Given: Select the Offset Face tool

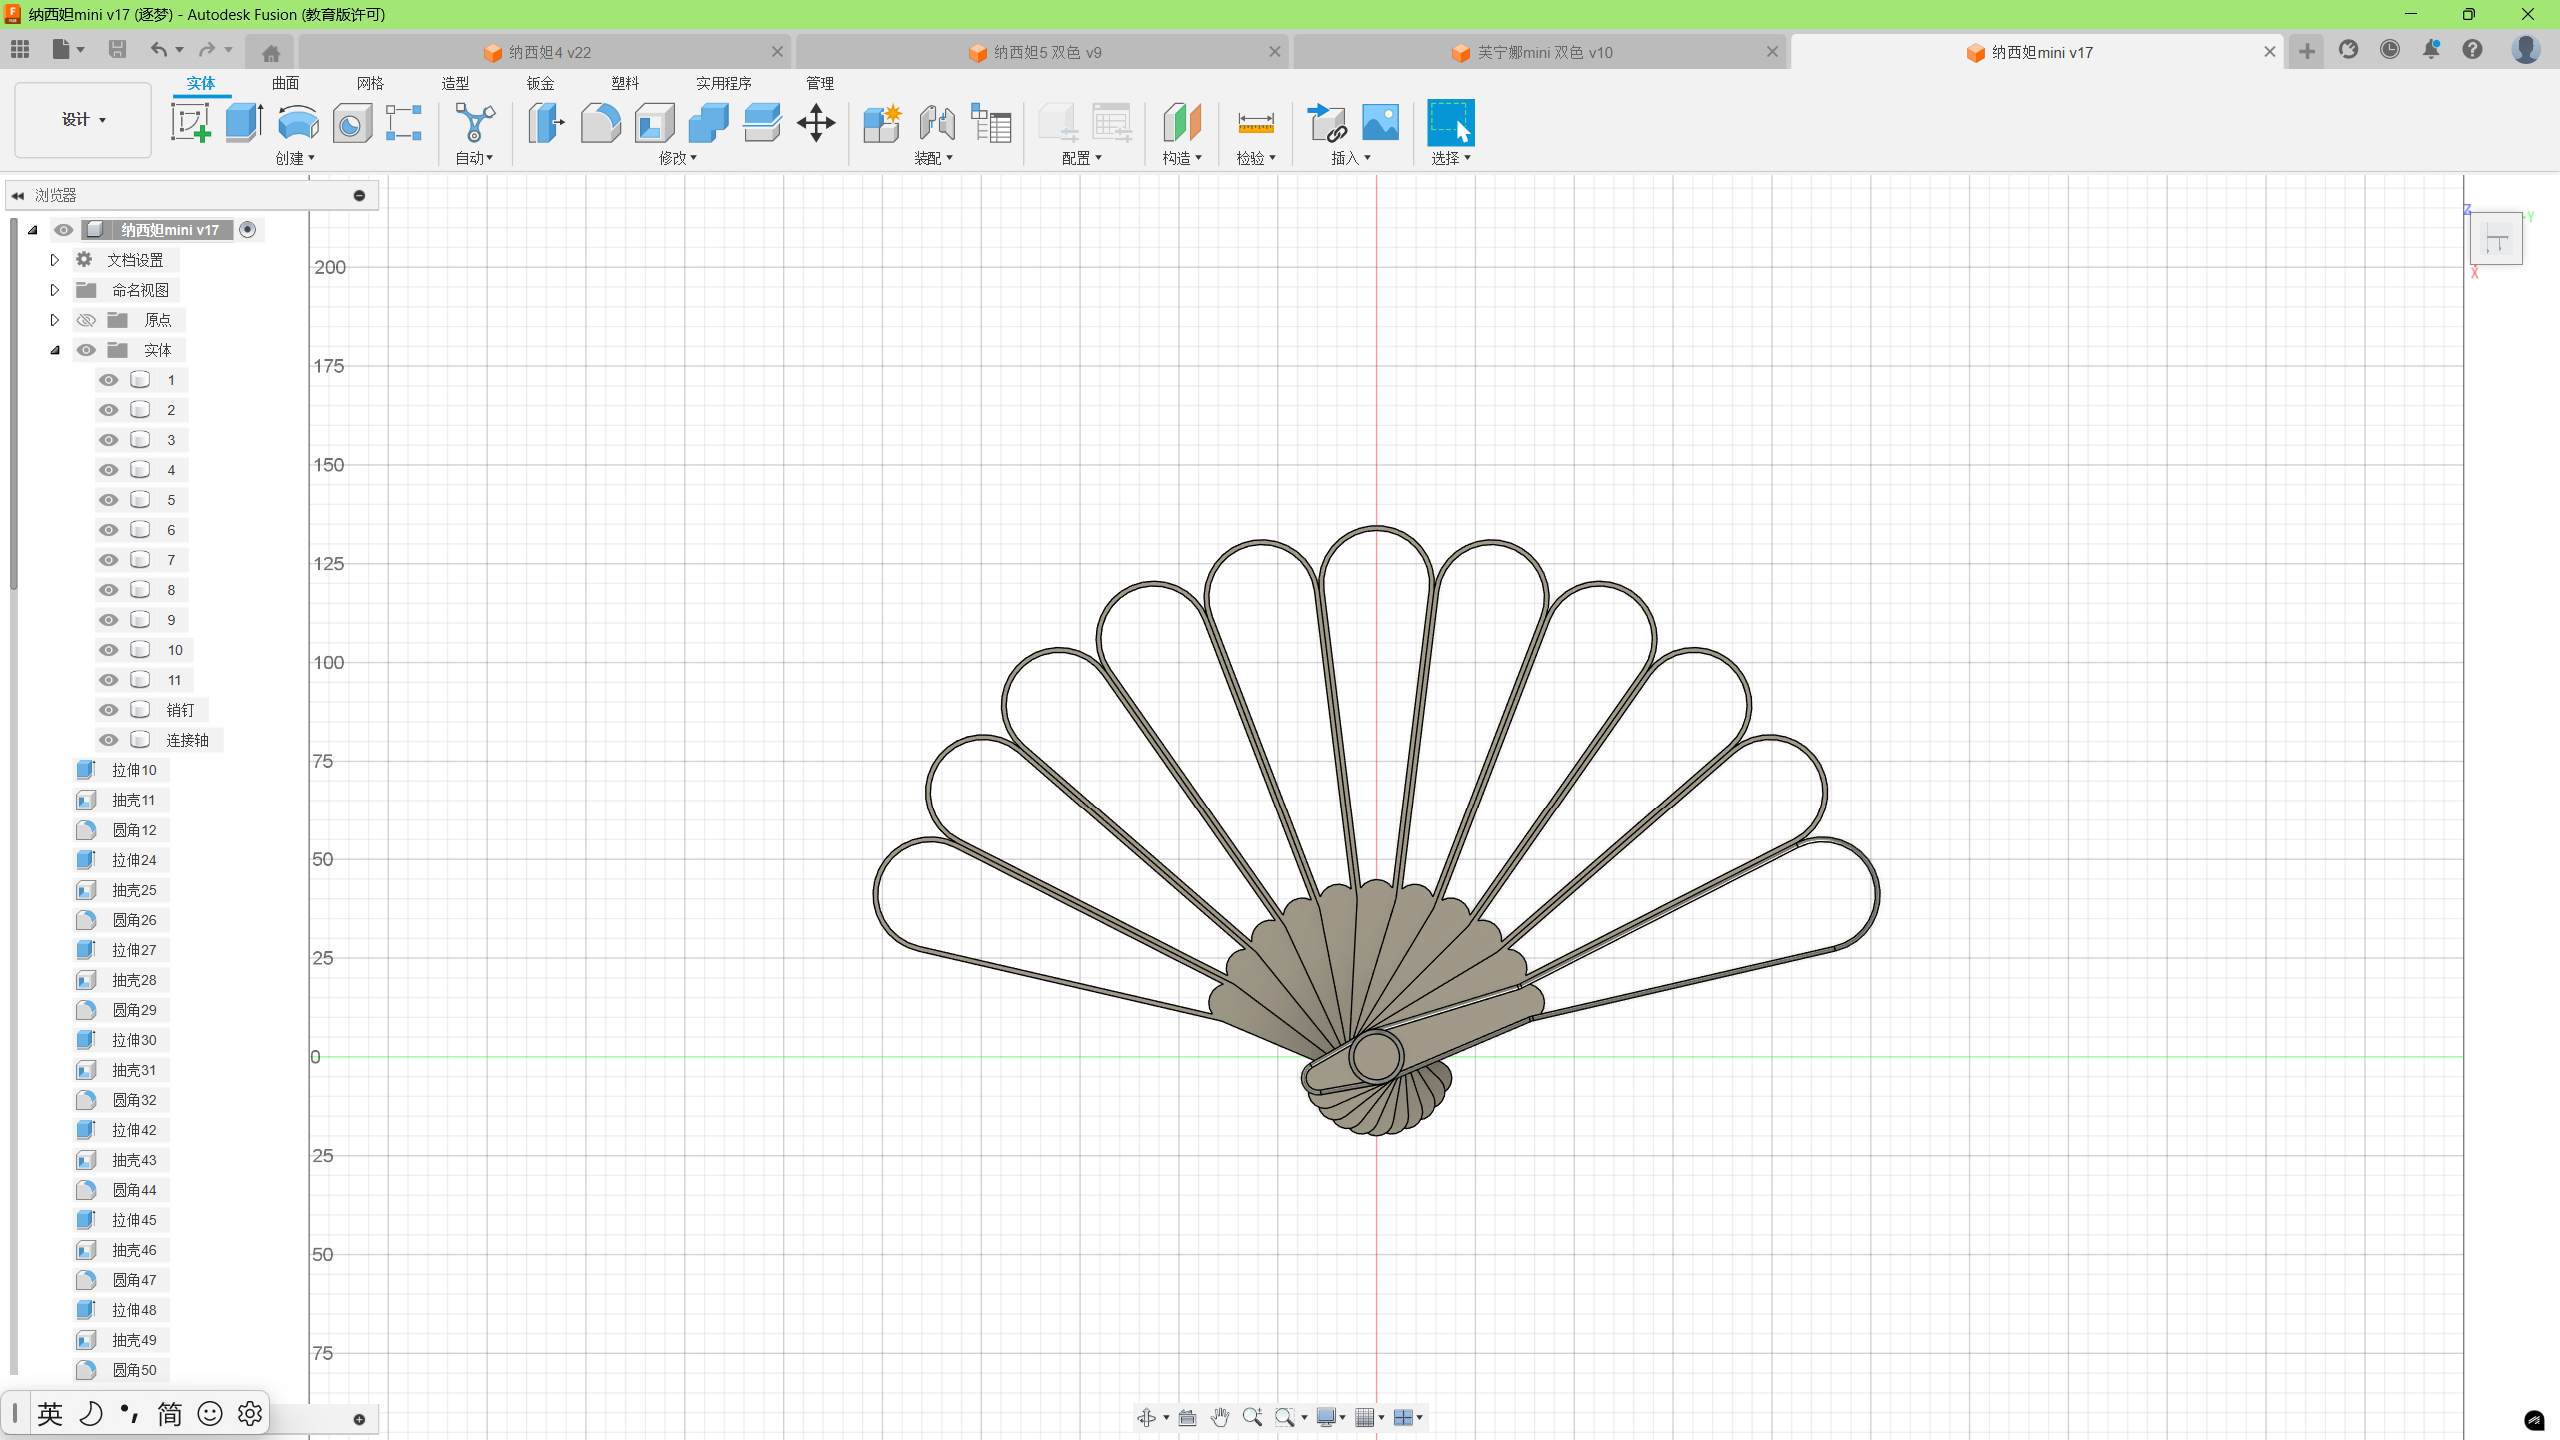Looking at the screenshot, I should [762, 123].
